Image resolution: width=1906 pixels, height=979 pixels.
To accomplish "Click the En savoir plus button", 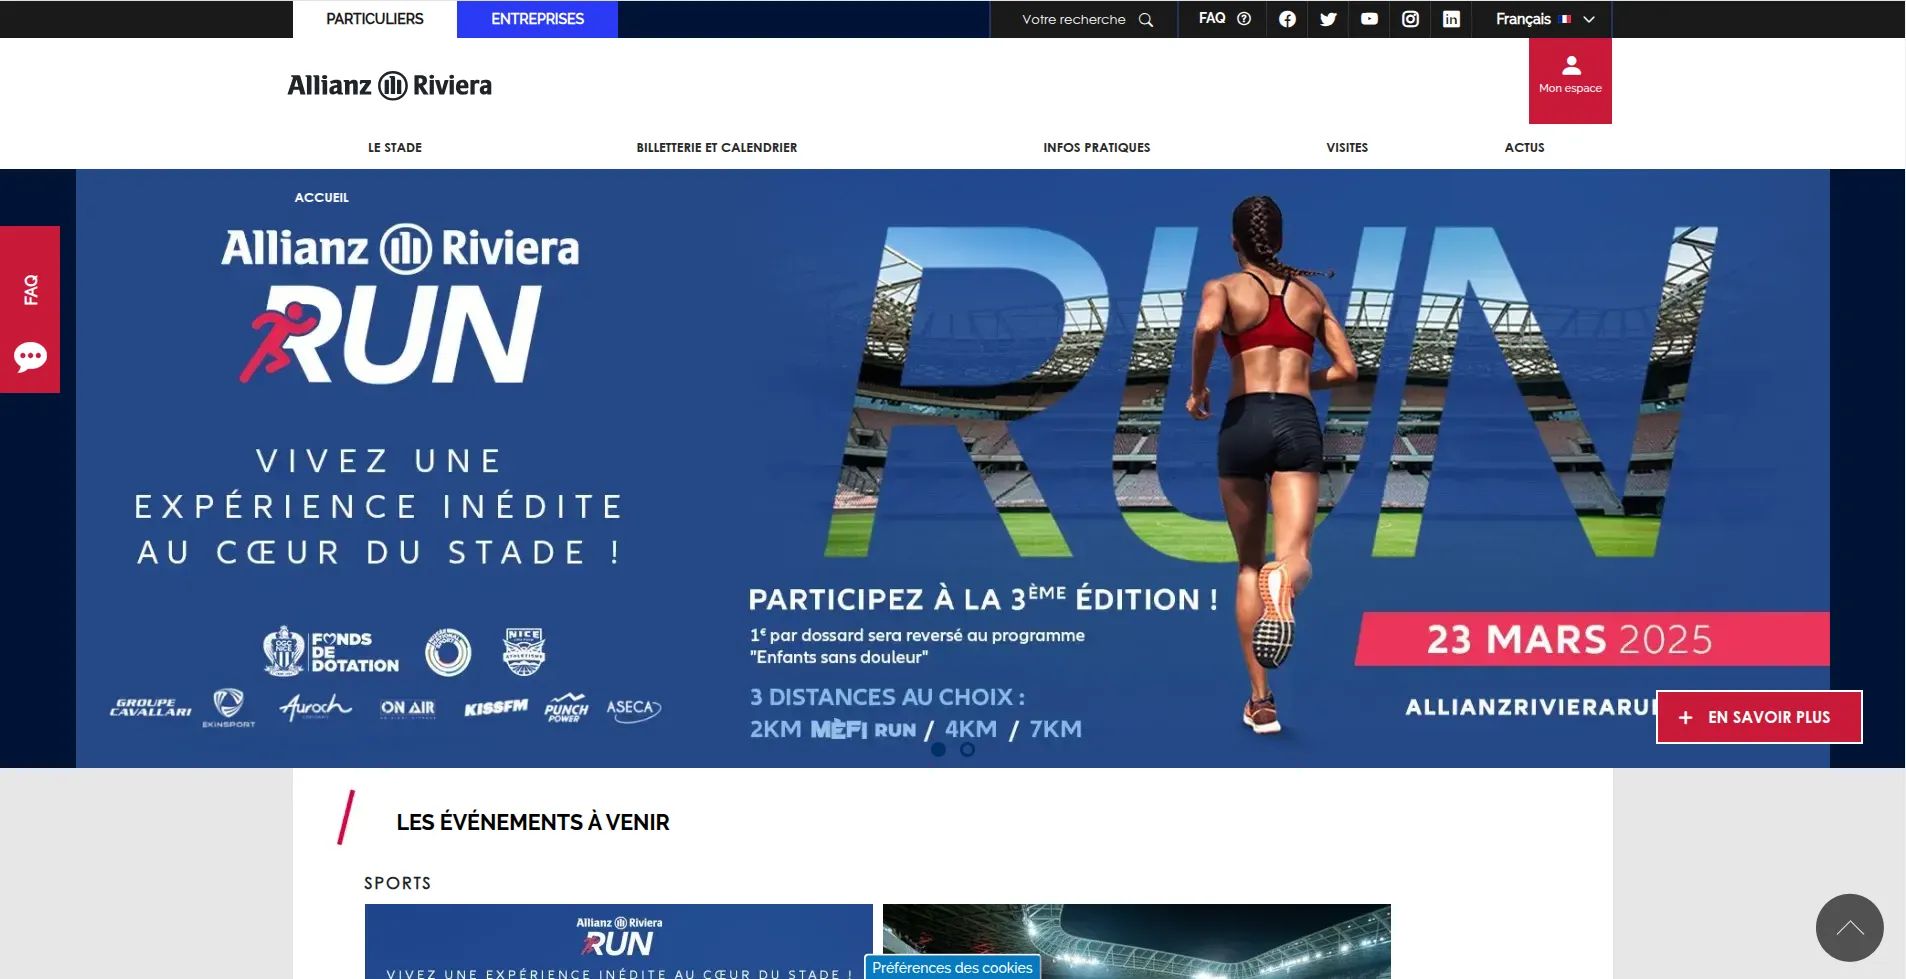I will click(1759, 717).
